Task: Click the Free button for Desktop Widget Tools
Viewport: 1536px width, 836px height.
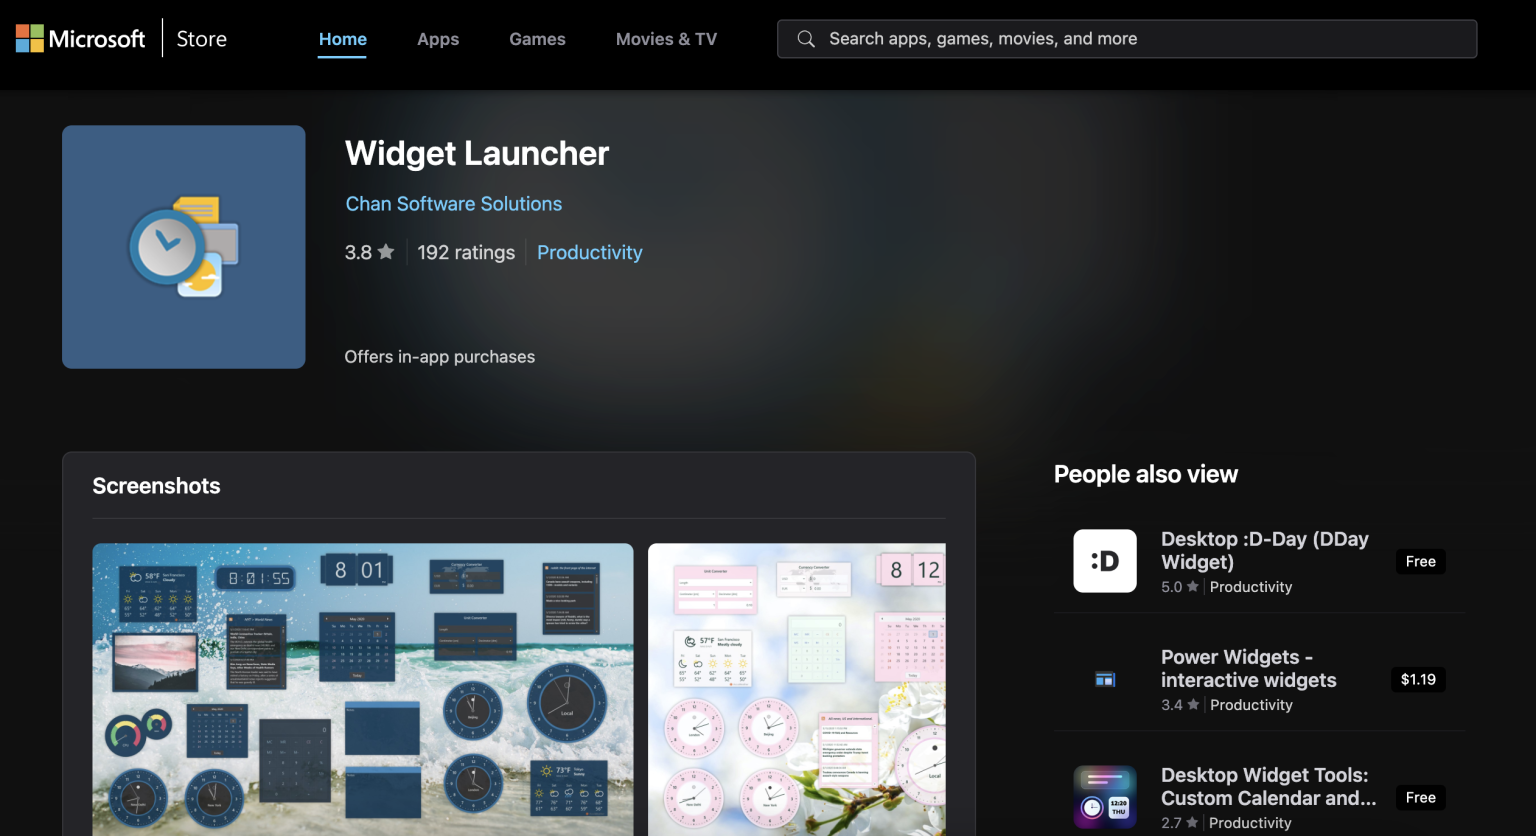Action: click(x=1420, y=798)
